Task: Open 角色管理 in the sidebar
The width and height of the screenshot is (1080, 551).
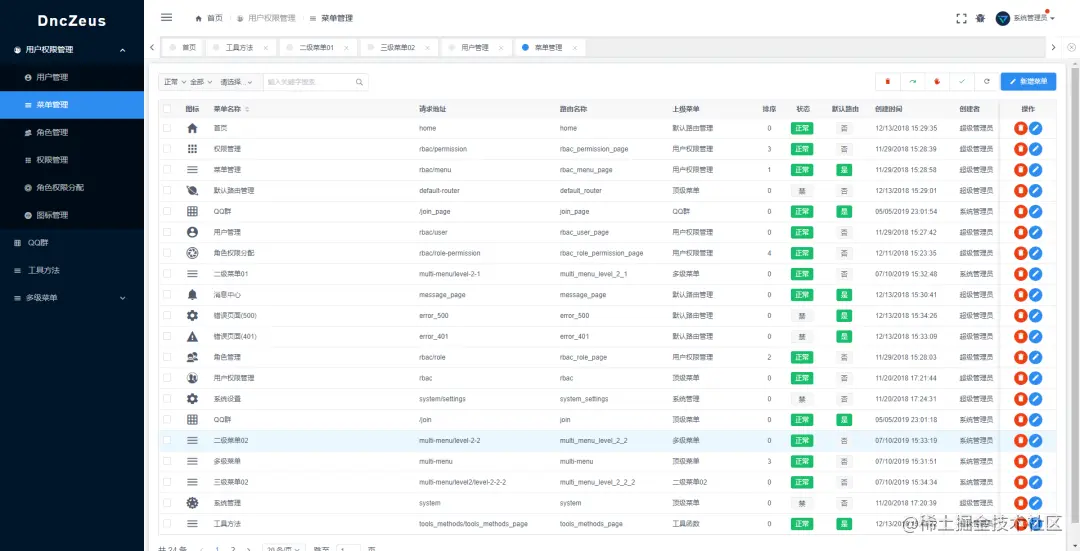Action: tap(72, 132)
